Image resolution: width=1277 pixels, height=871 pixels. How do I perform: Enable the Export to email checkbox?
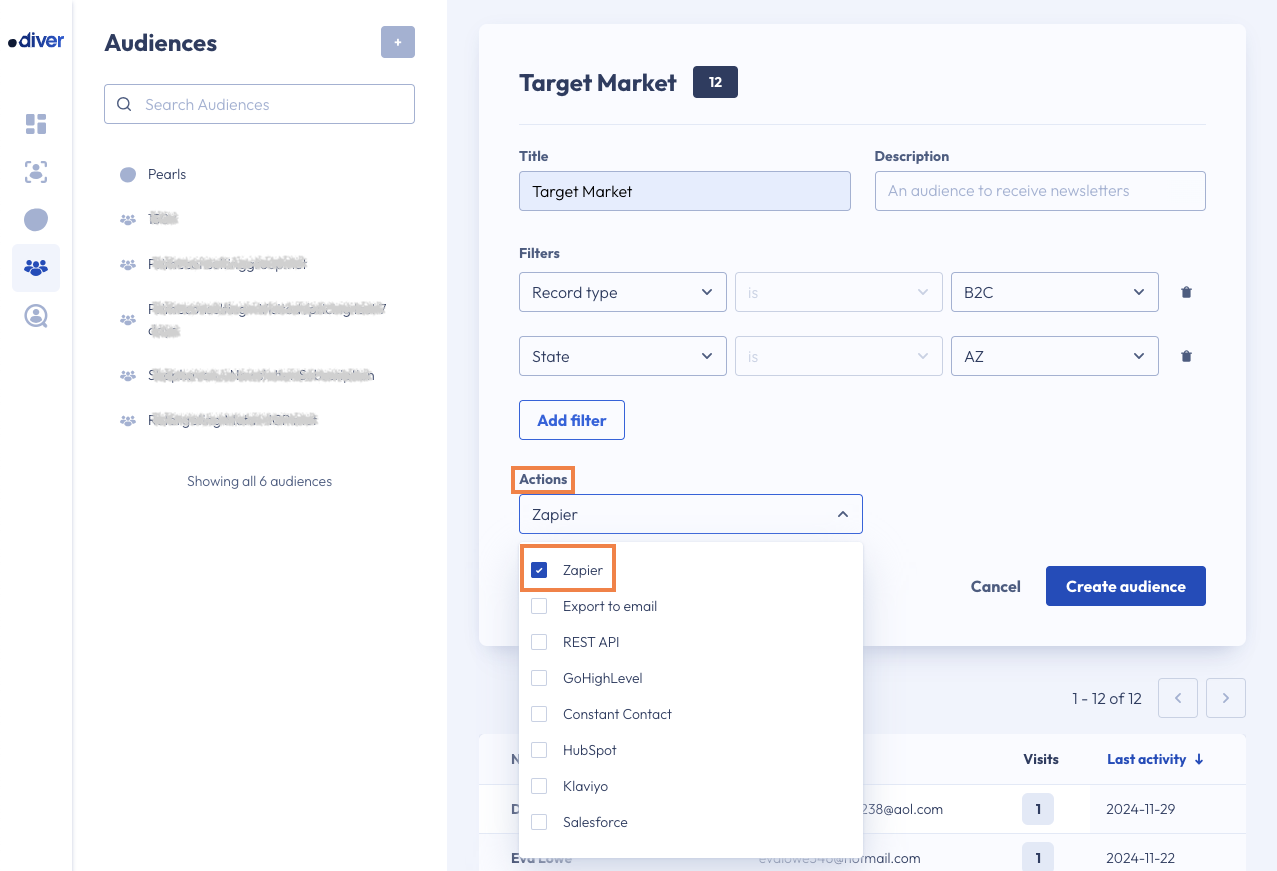[539, 606]
